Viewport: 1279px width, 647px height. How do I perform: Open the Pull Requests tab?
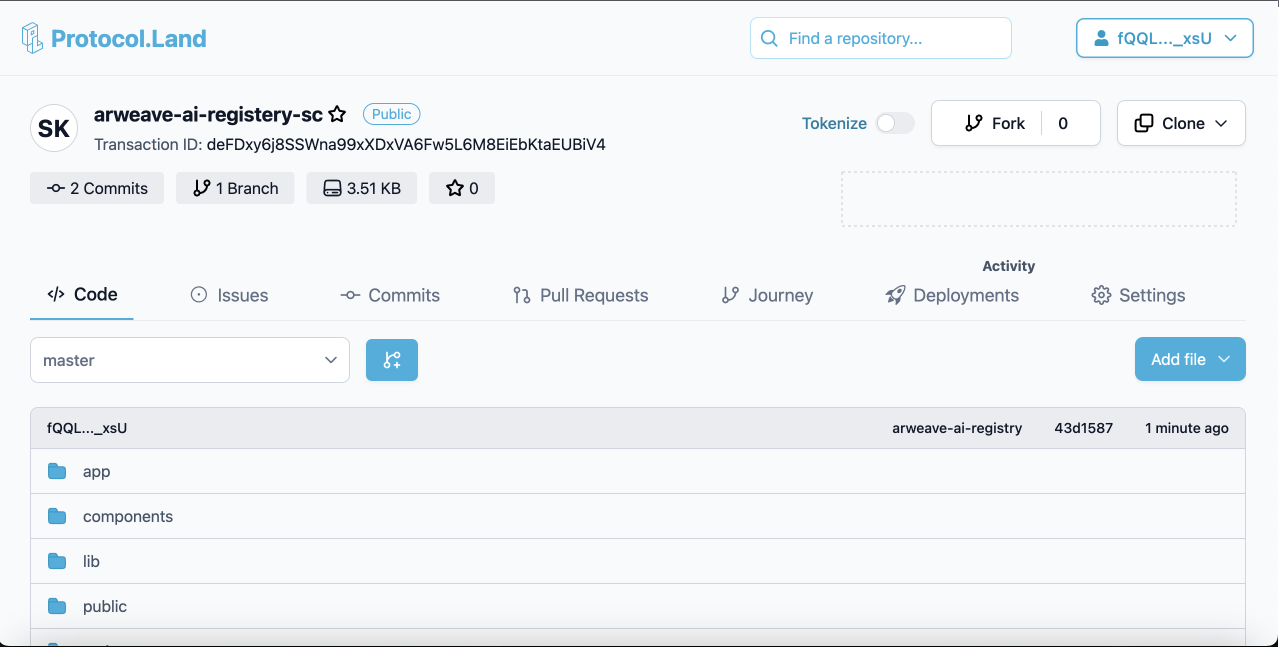coord(580,295)
